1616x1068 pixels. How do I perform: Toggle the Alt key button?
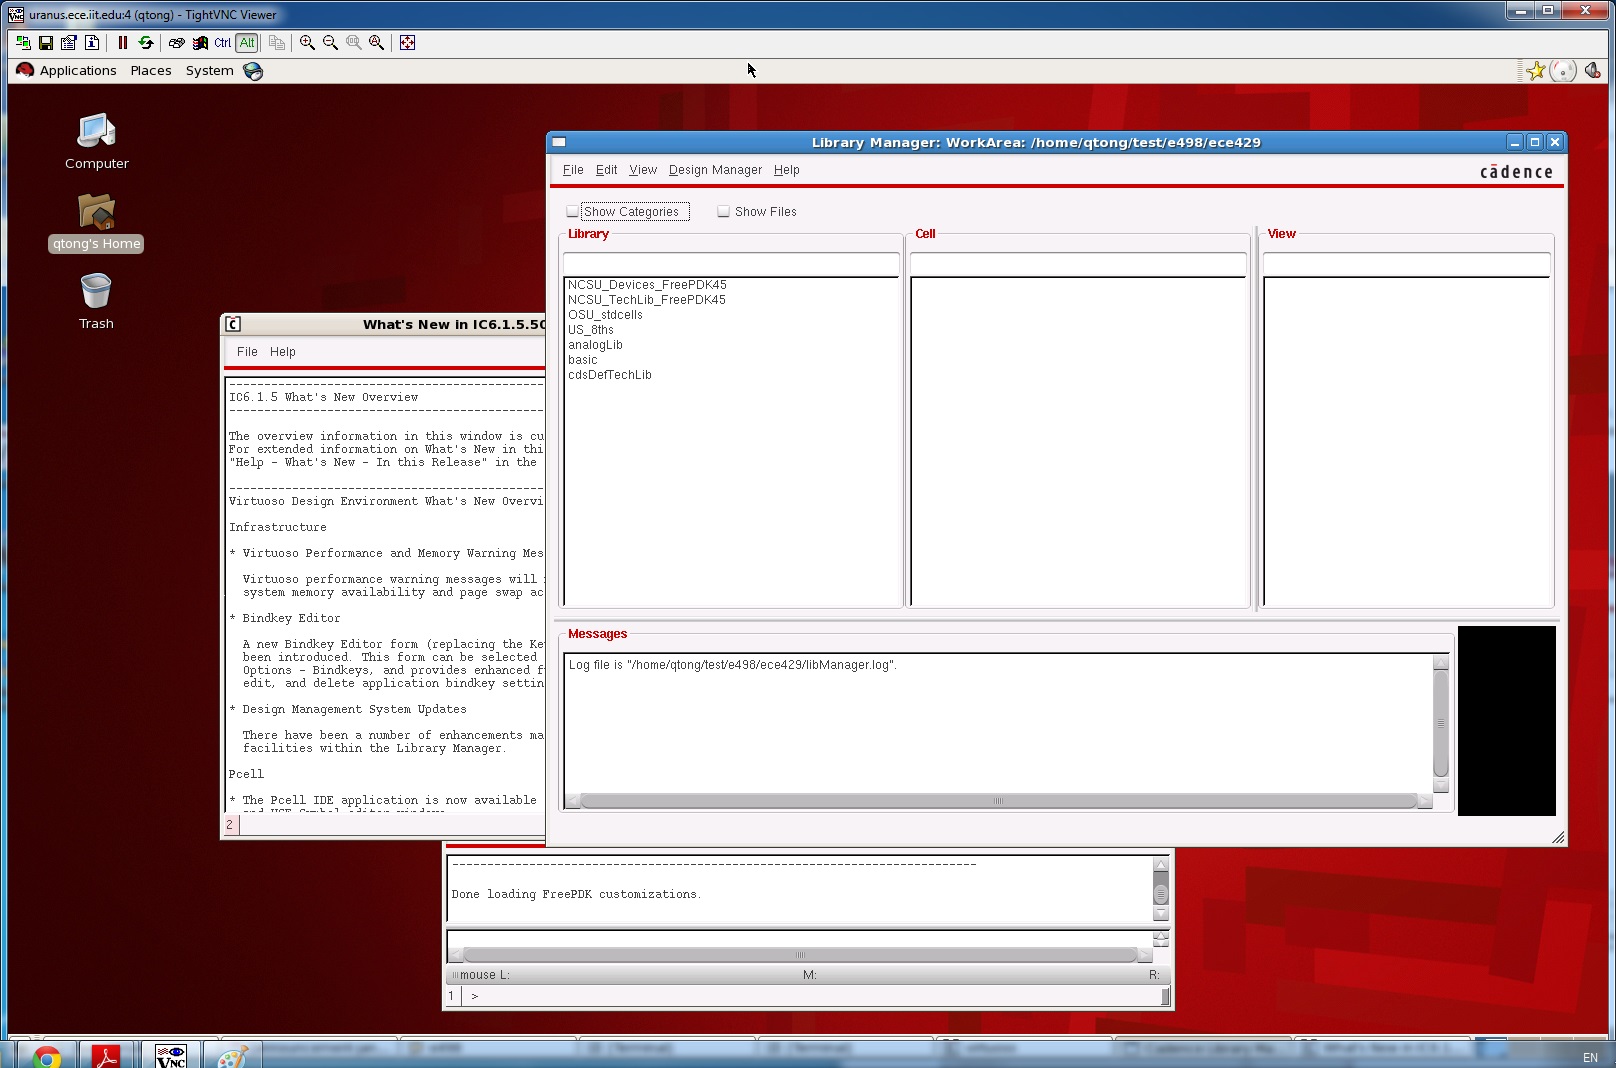point(247,43)
